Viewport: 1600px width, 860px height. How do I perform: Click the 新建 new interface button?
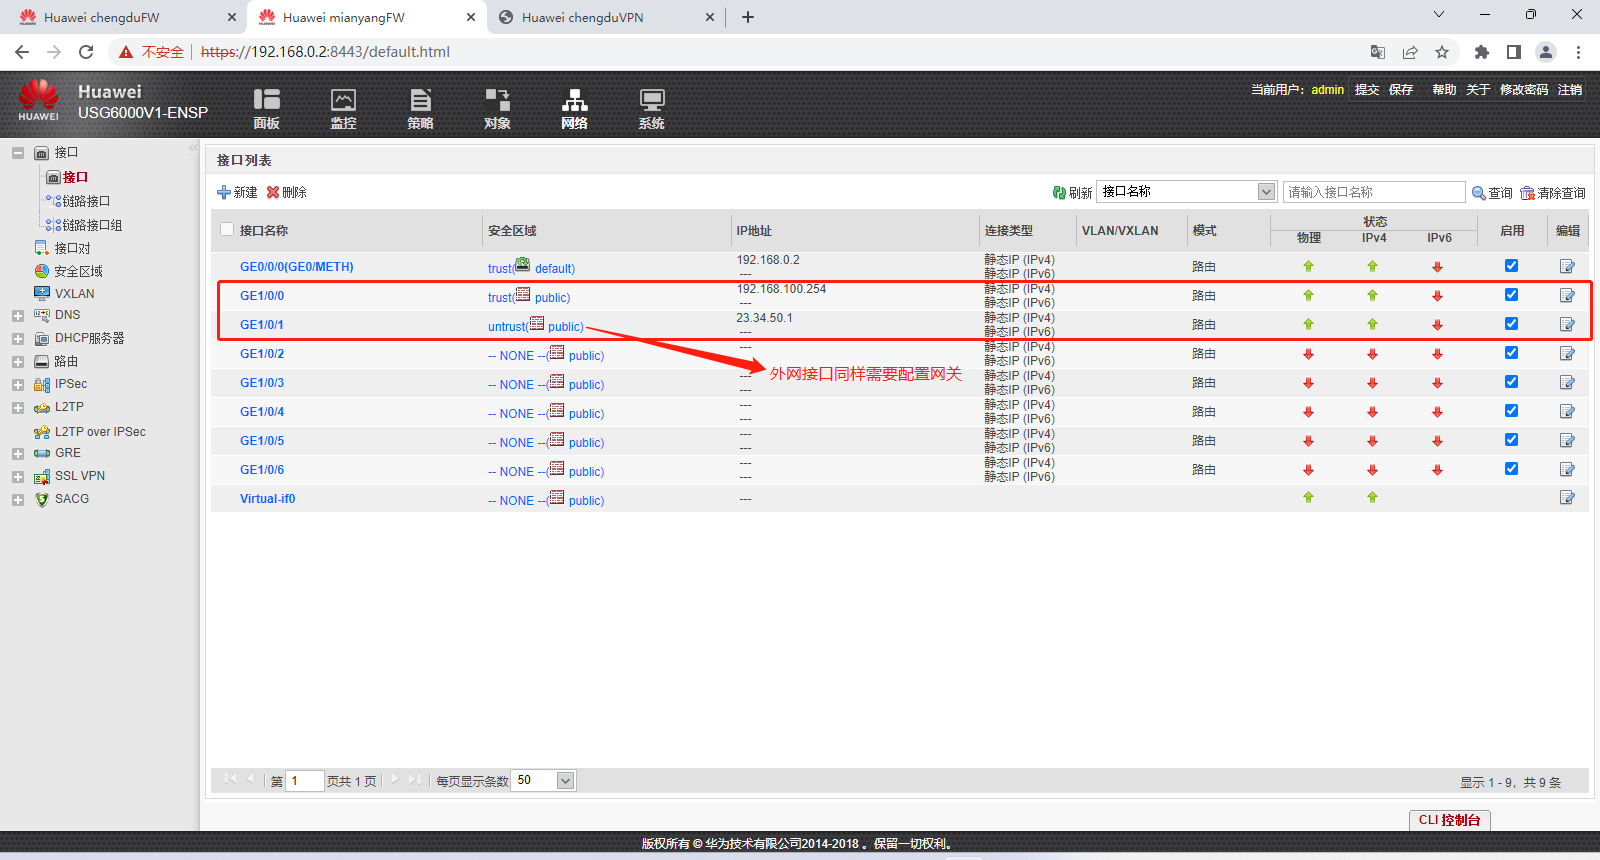[237, 192]
